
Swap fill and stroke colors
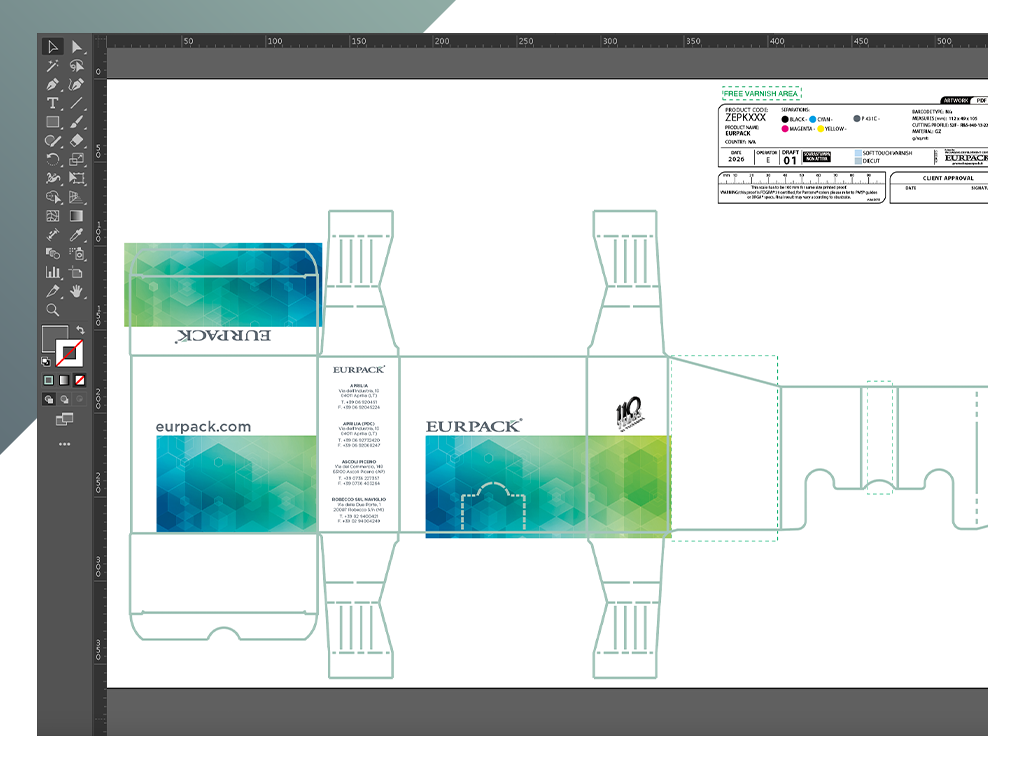[79, 331]
